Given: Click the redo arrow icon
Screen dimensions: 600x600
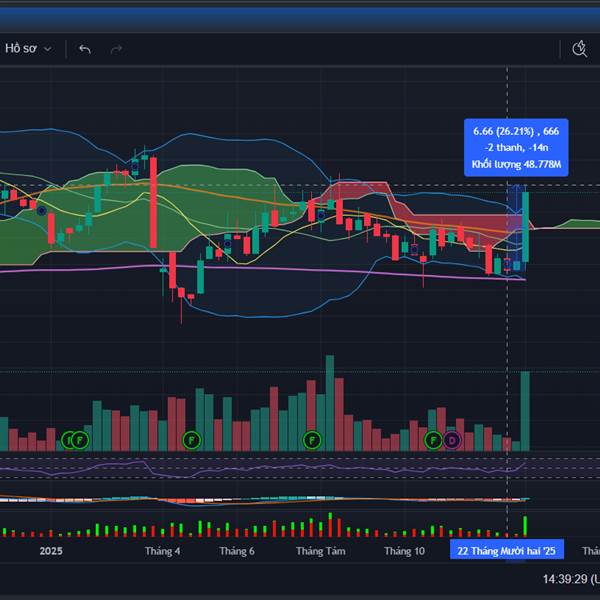Looking at the screenshot, I should (116, 49).
